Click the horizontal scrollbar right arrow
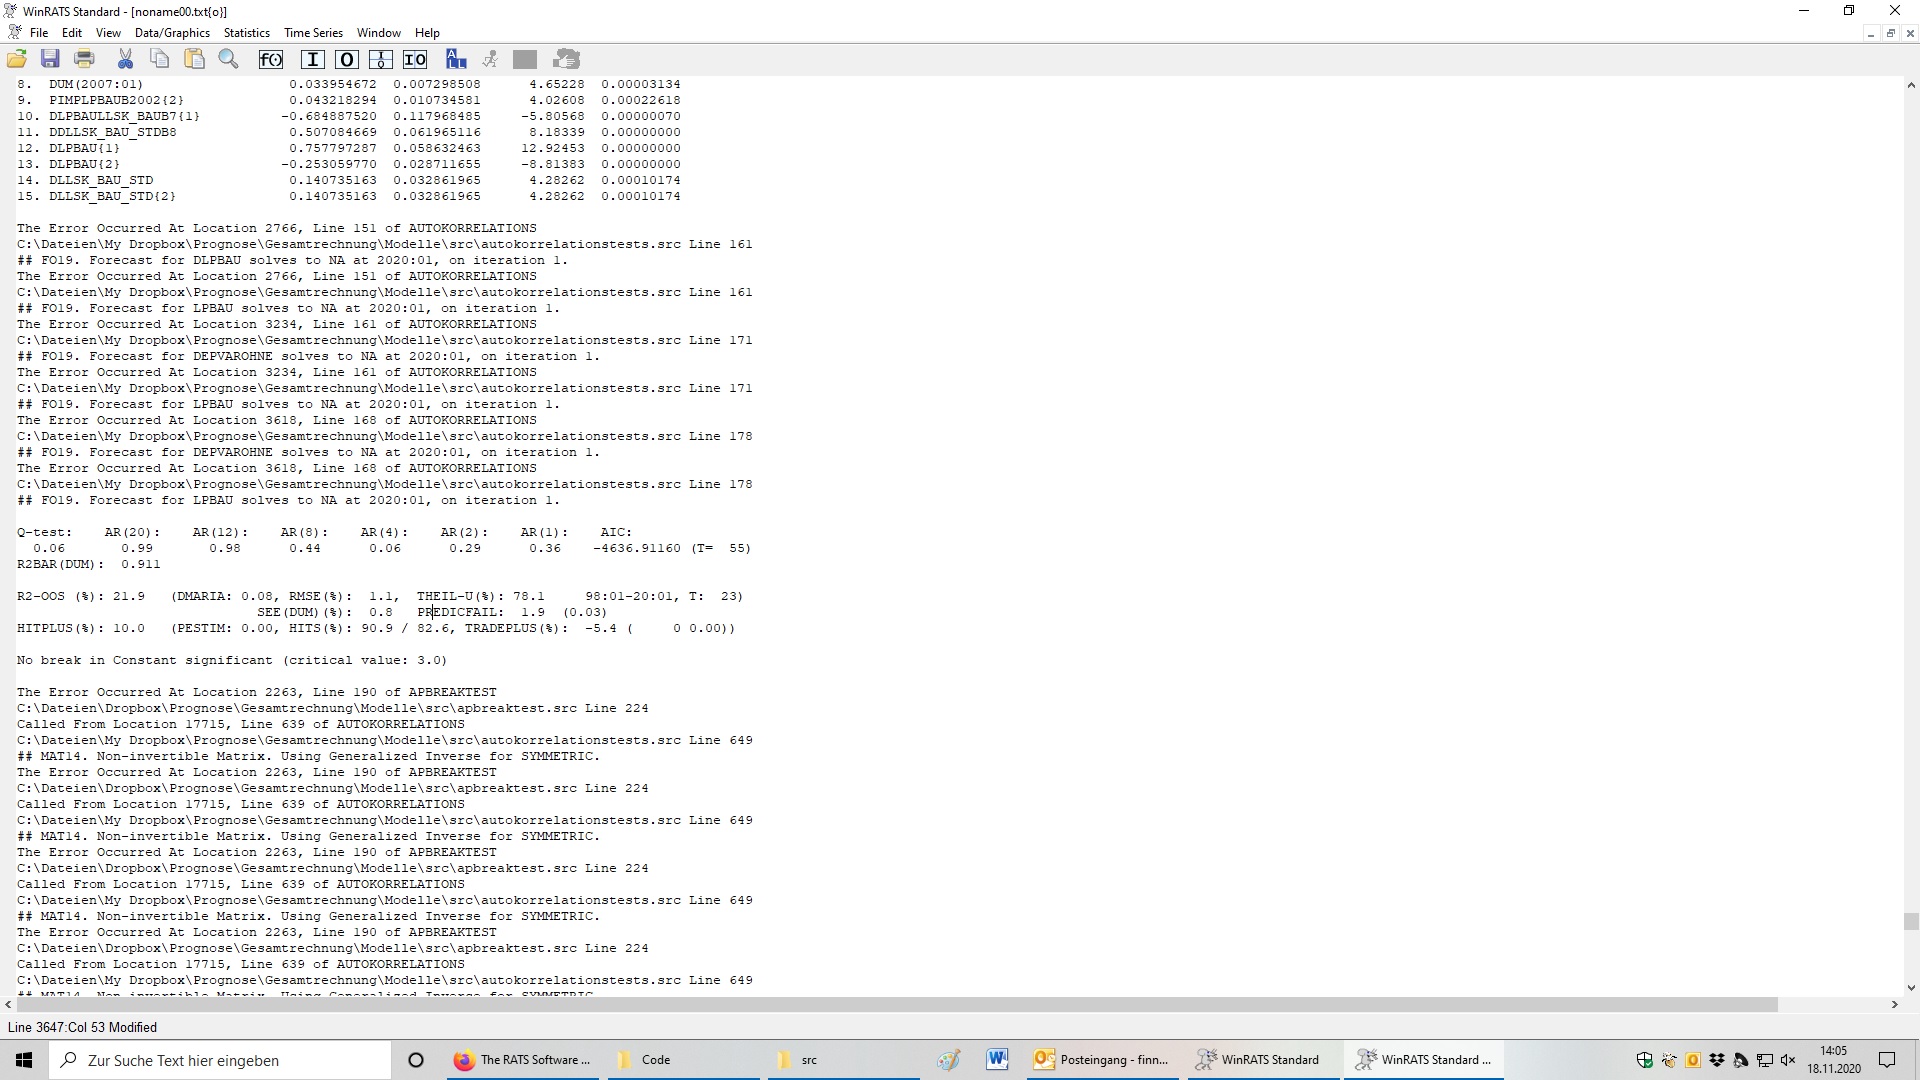This screenshot has width=1920, height=1080. click(1894, 1004)
